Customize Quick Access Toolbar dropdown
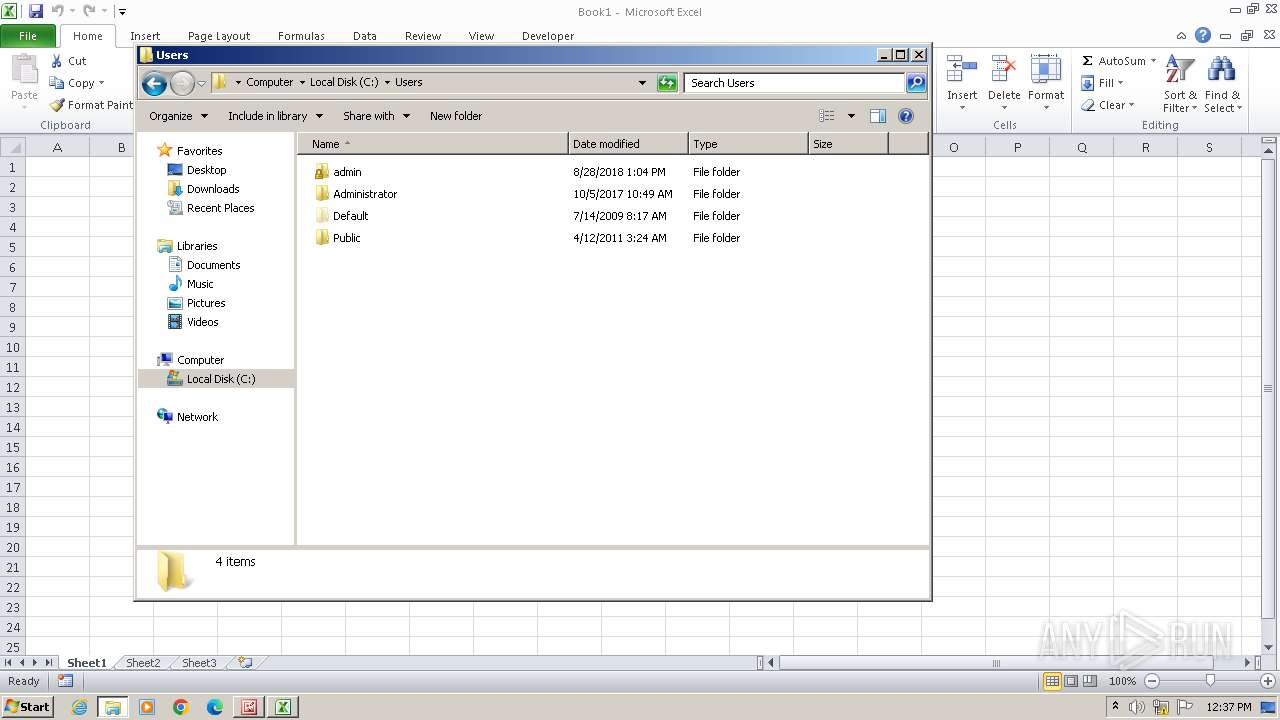Screen dimensions: 1280x720 coord(122,12)
